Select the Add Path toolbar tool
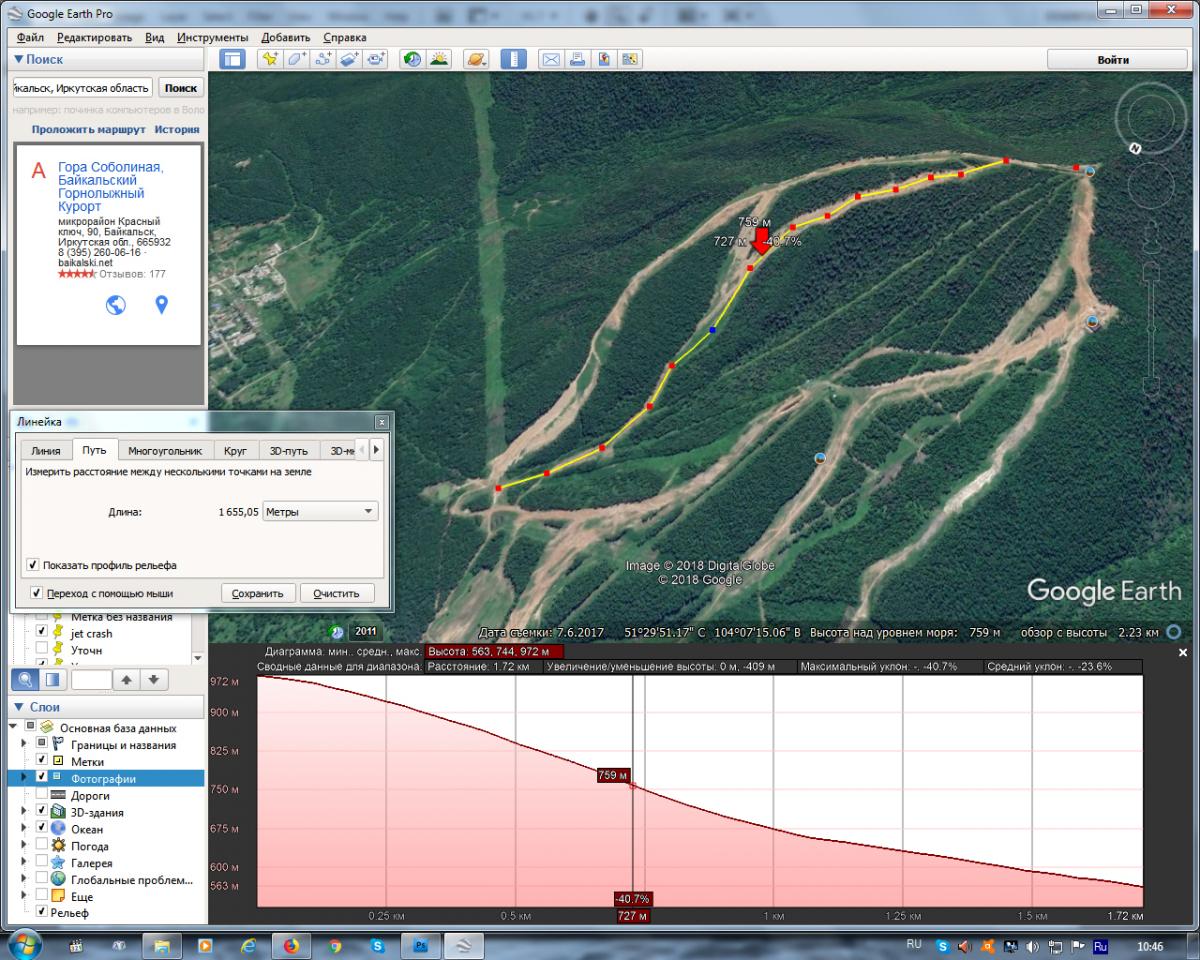The height and width of the screenshot is (960, 1200). click(322, 59)
